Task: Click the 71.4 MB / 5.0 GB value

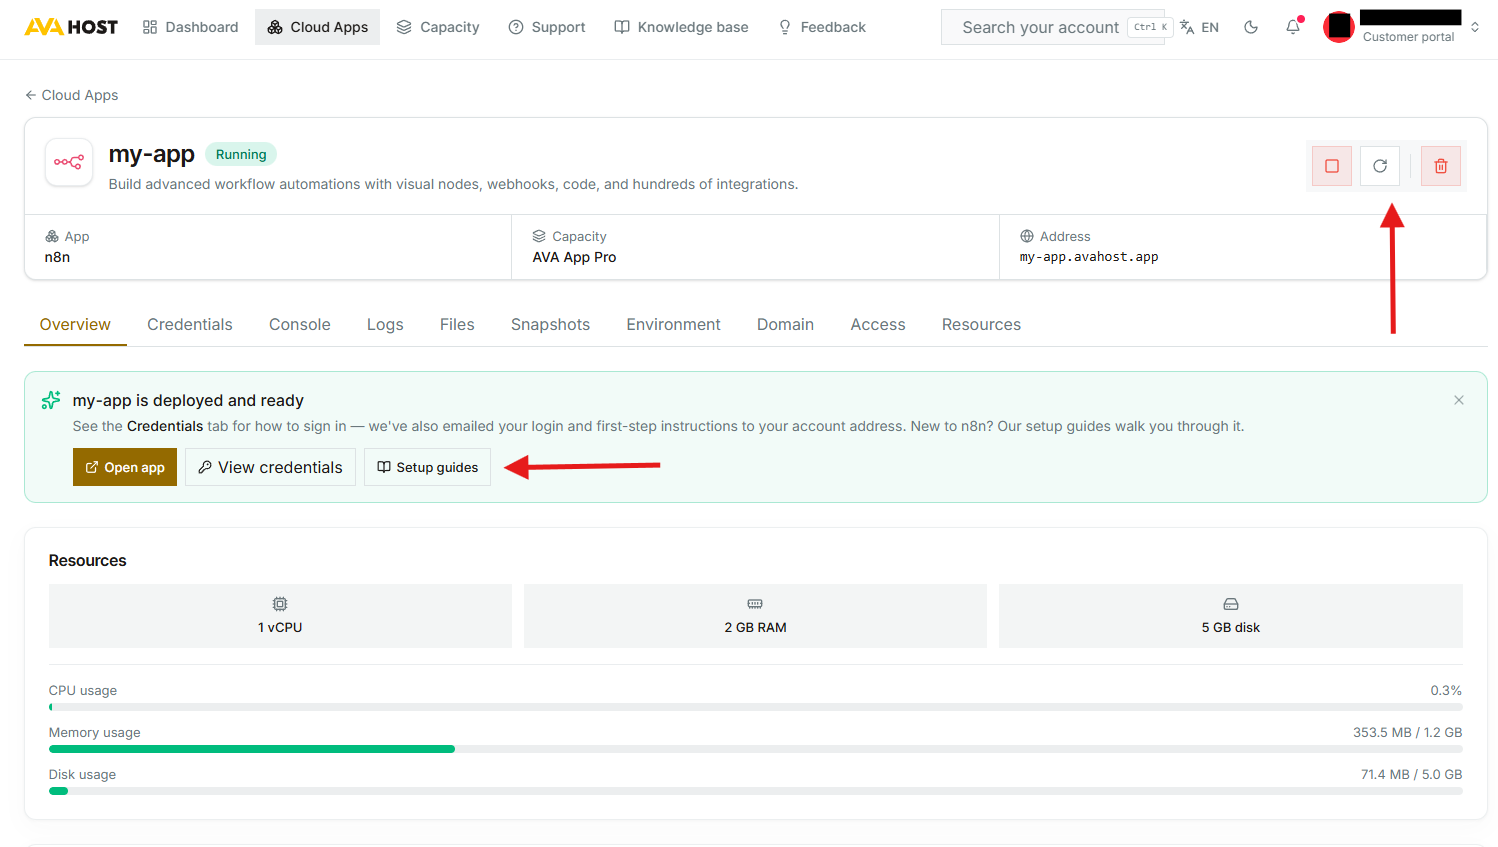Action: pos(1411,774)
